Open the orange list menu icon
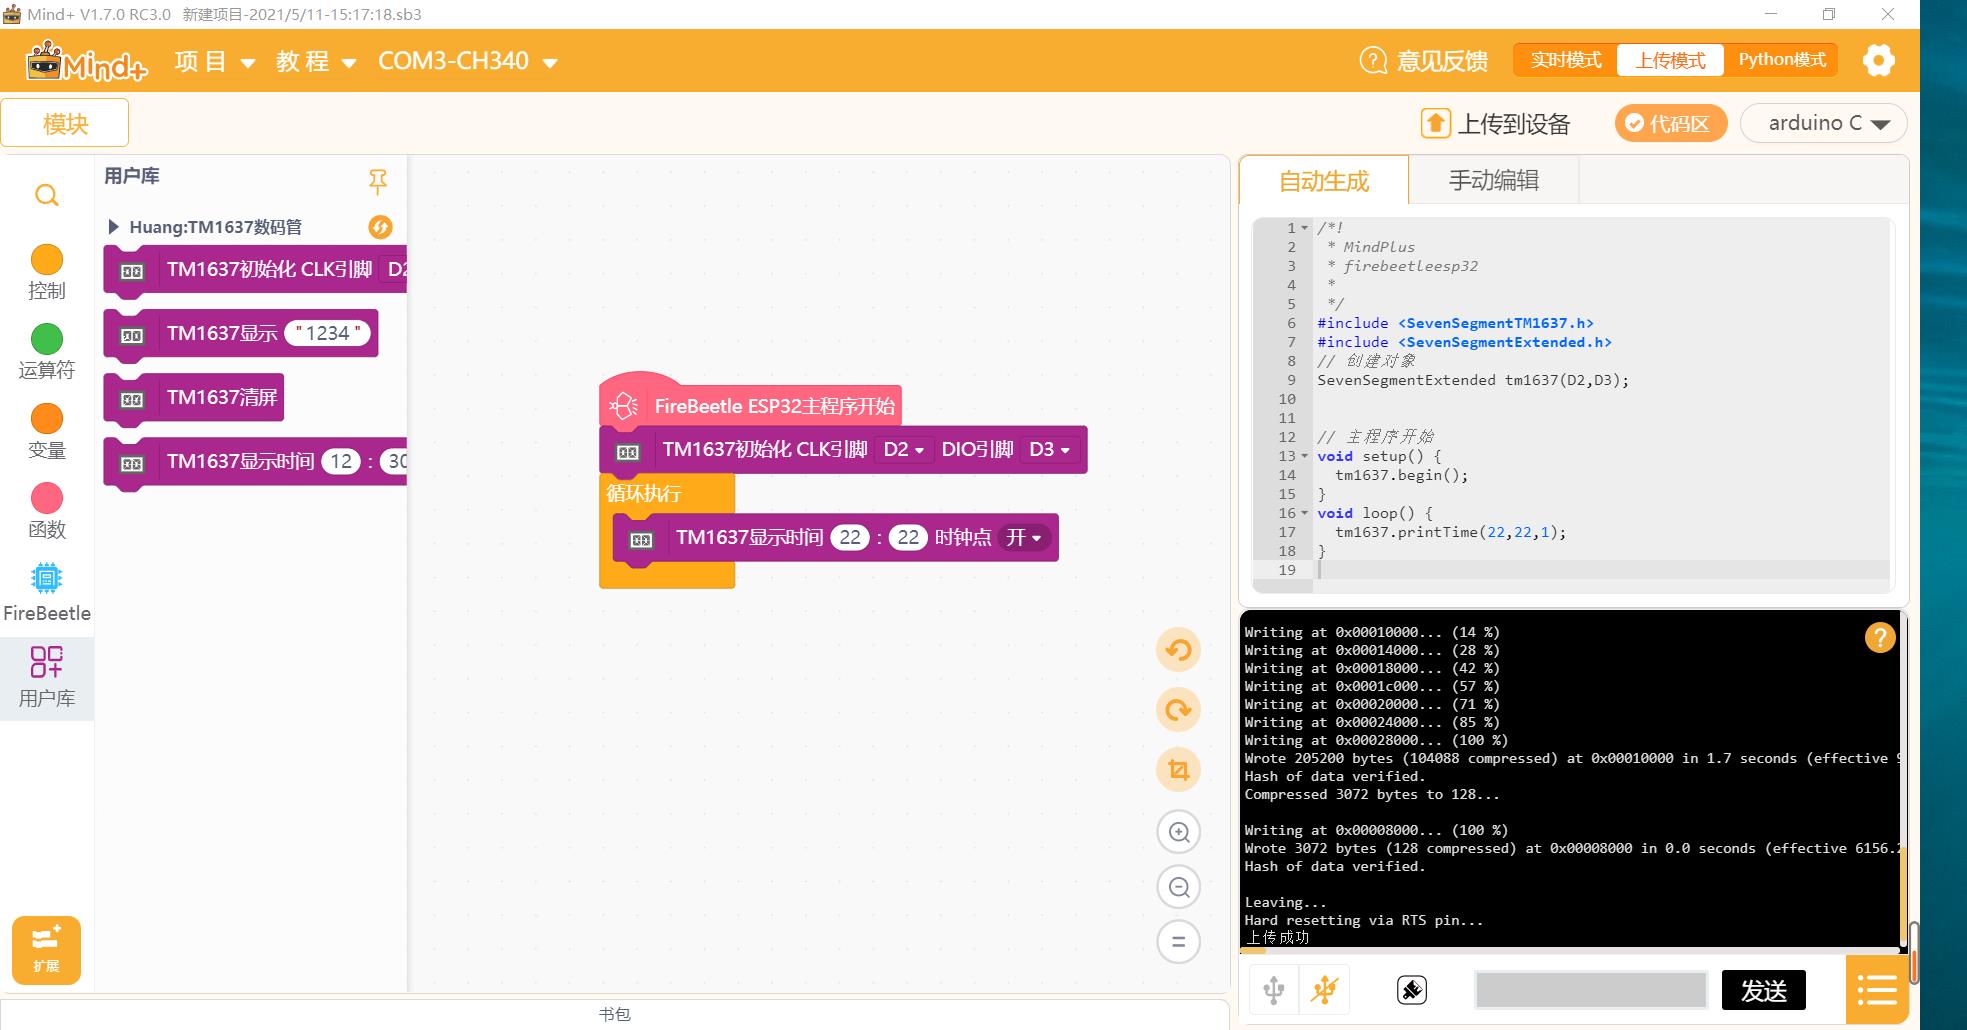Viewport: 1967px width, 1030px height. coord(1877,990)
